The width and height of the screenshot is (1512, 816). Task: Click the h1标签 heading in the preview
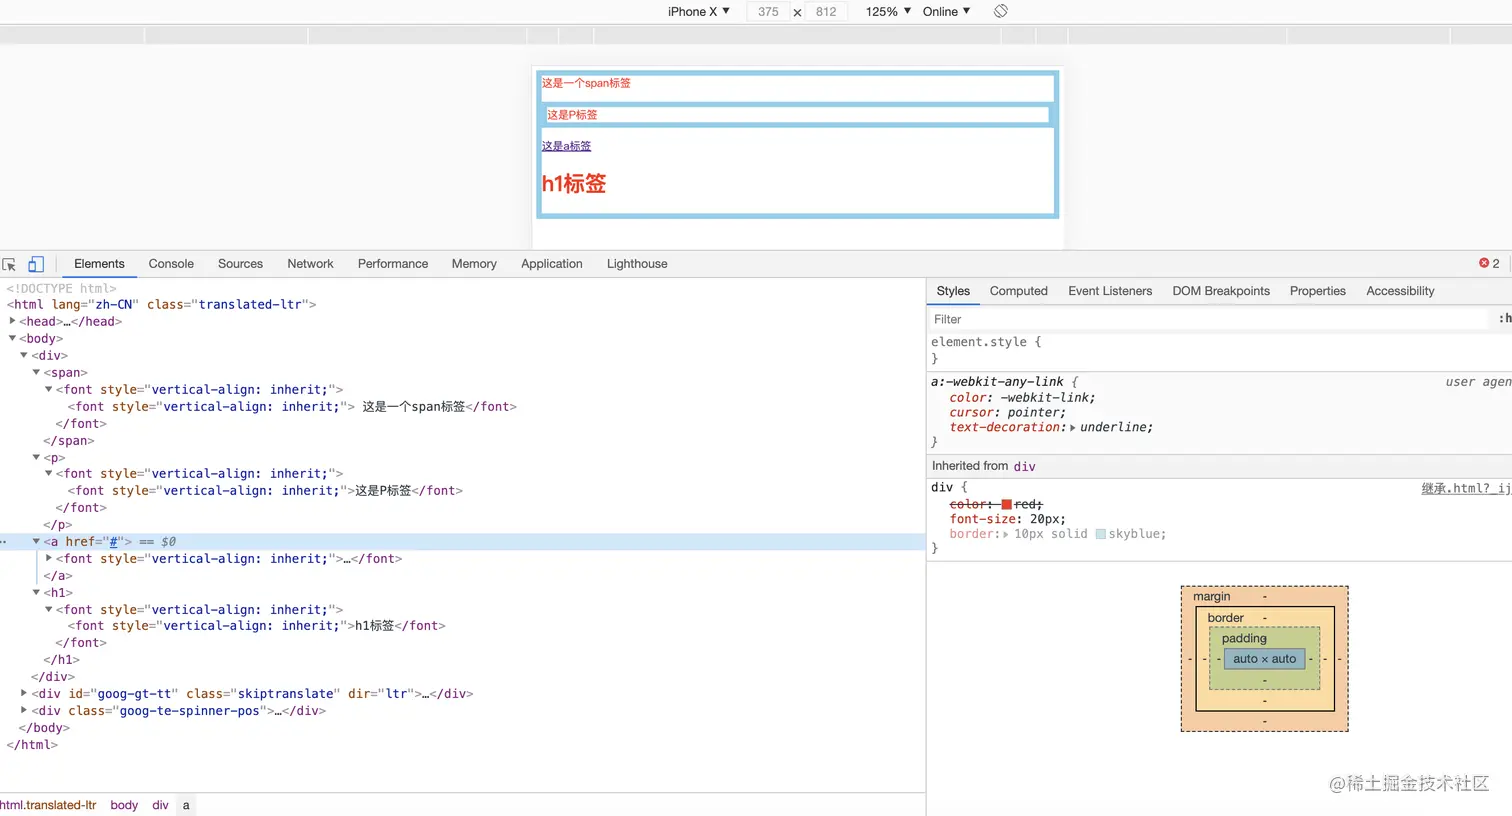[574, 184]
